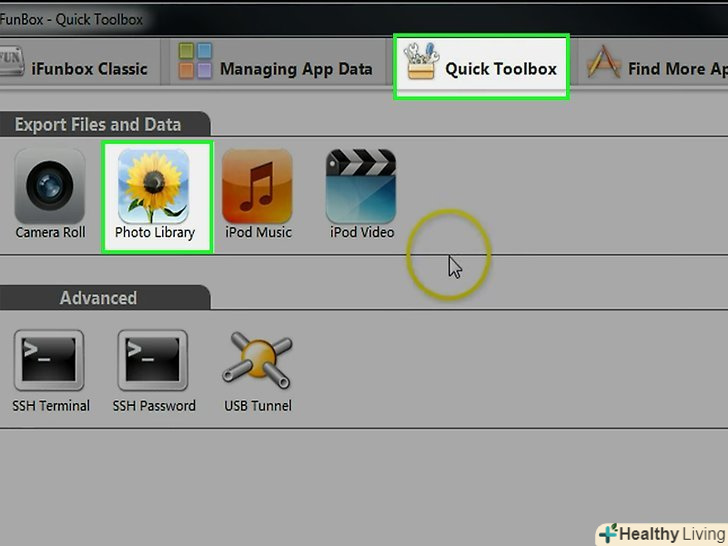Choose the SSH Password tool icon

click(153, 360)
